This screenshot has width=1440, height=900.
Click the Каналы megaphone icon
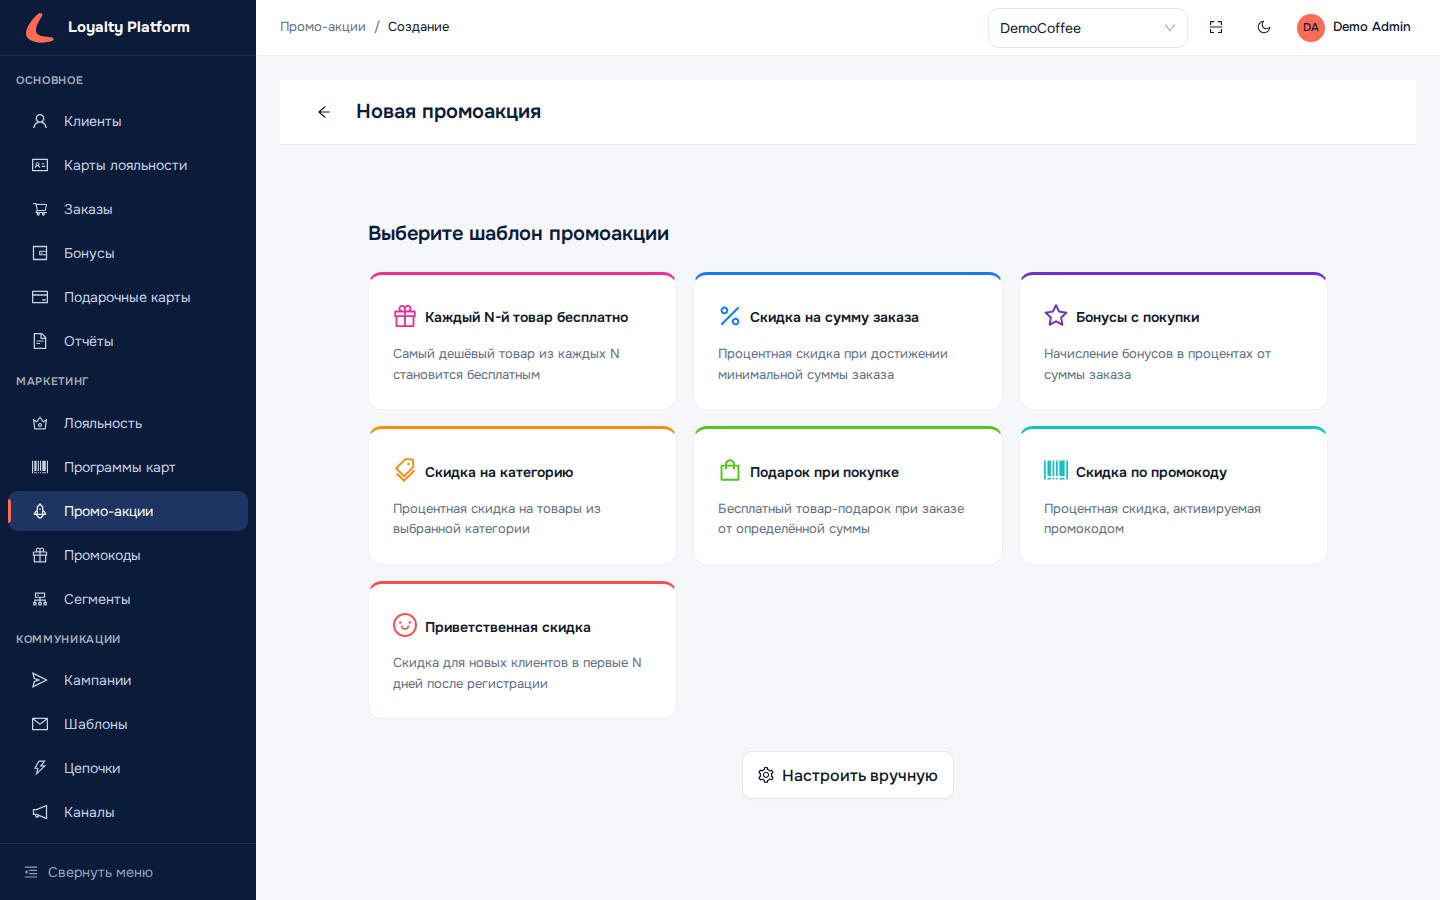pos(40,812)
